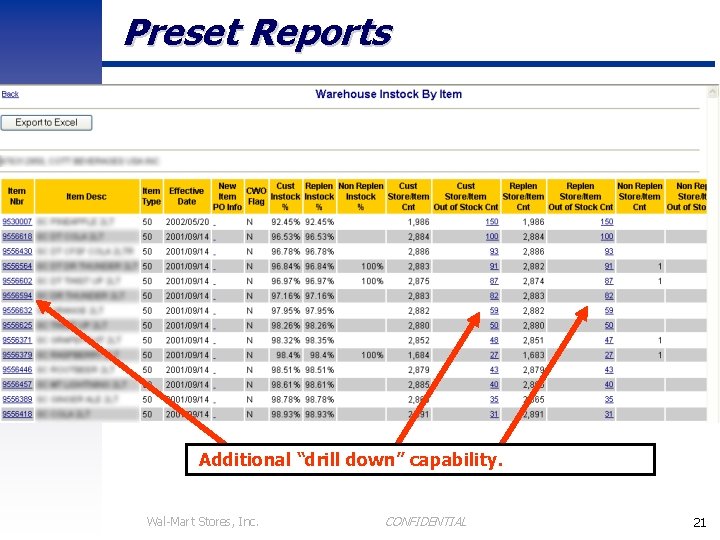Image resolution: width=720 pixels, height=540 pixels.
Task: Click the Cust Store/Item Cnt header
Action: (x=408, y=197)
